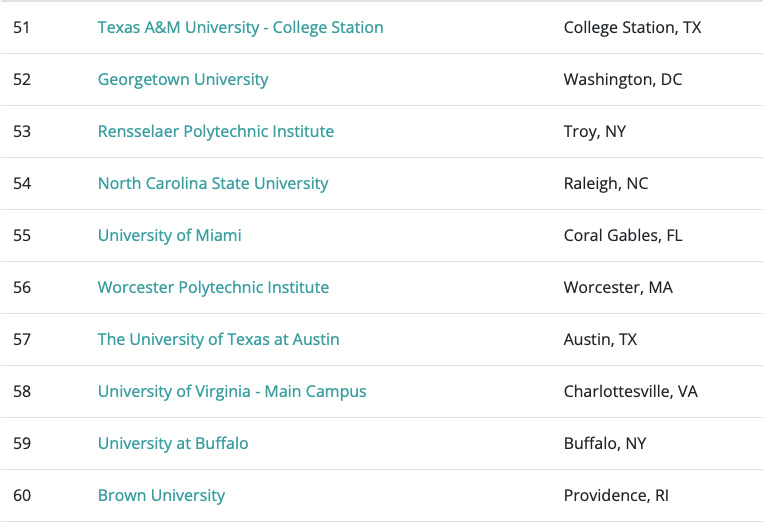
Task: Open the University of Miami link
Action: (170, 236)
